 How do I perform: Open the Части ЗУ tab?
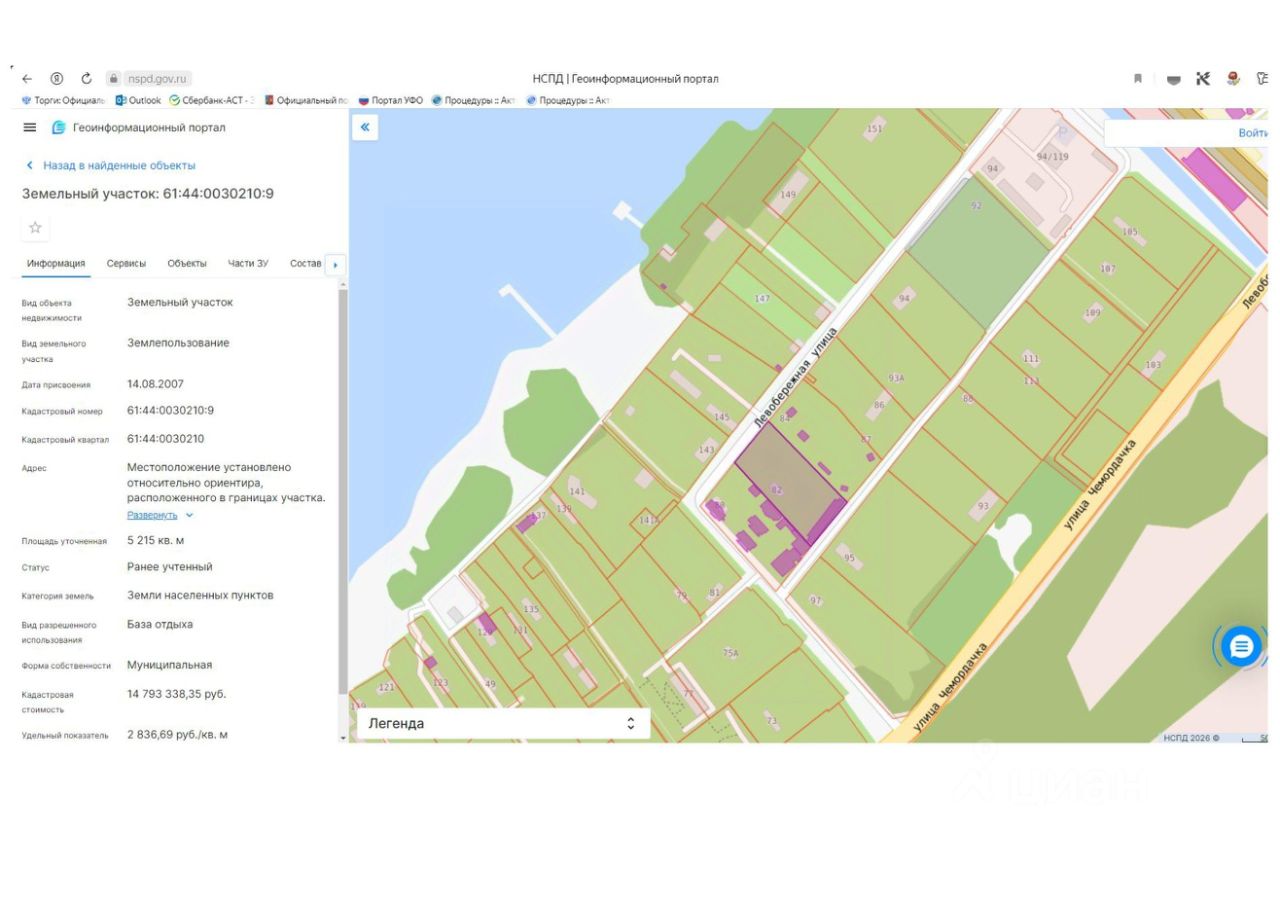point(248,264)
